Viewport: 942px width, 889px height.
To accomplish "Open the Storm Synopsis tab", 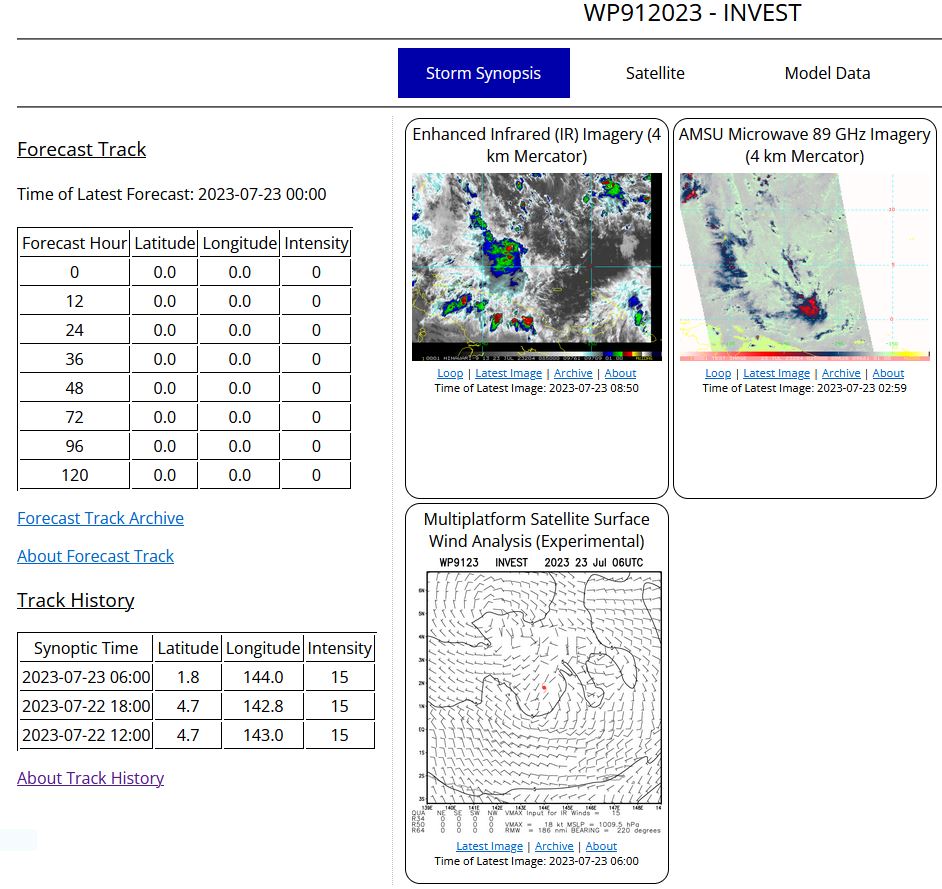I will click(483, 73).
